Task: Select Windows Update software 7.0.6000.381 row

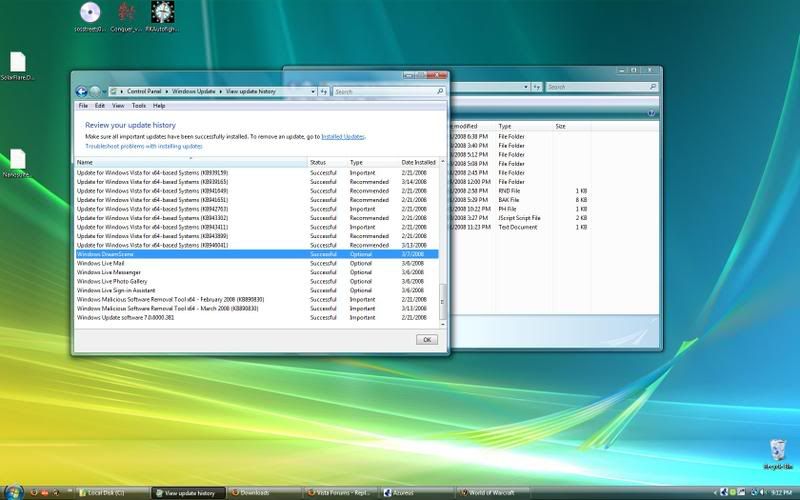Action: (x=257, y=317)
